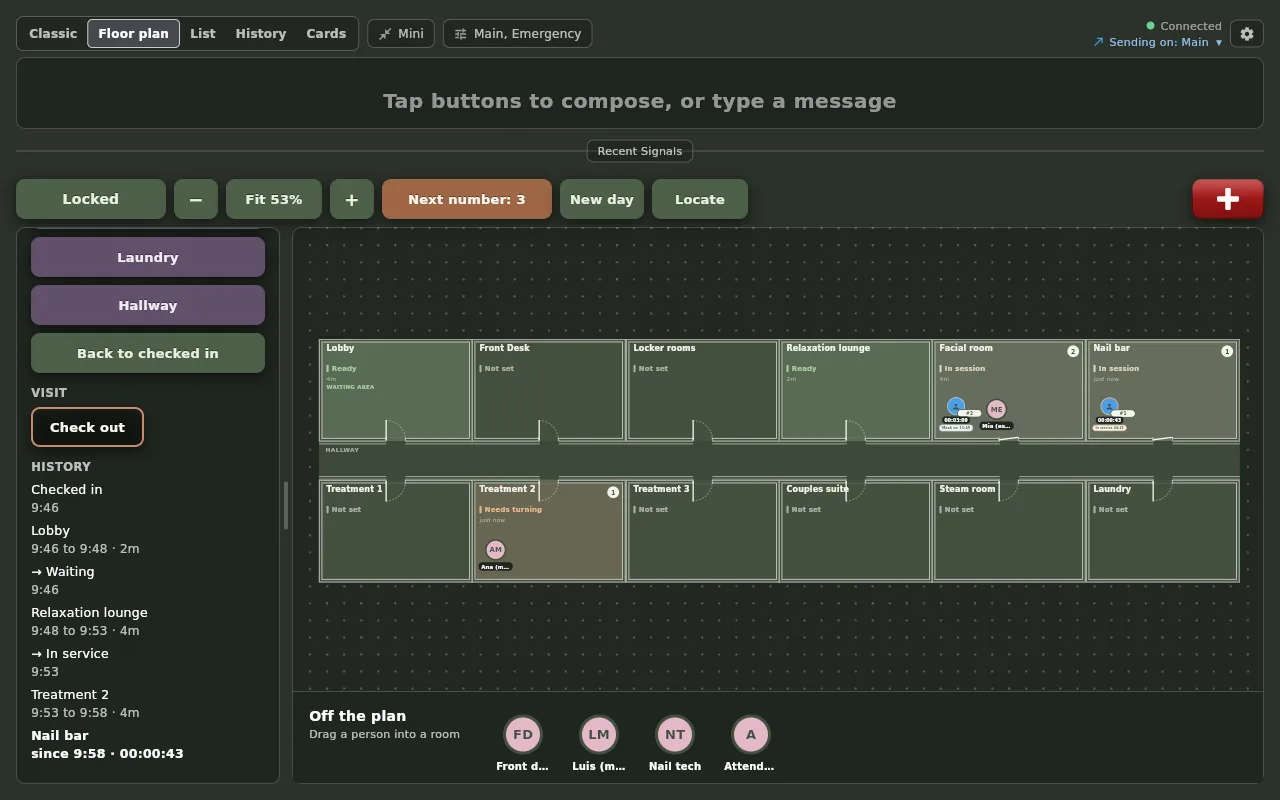
Task: Click the LM Luis avatar
Action: point(599,734)
